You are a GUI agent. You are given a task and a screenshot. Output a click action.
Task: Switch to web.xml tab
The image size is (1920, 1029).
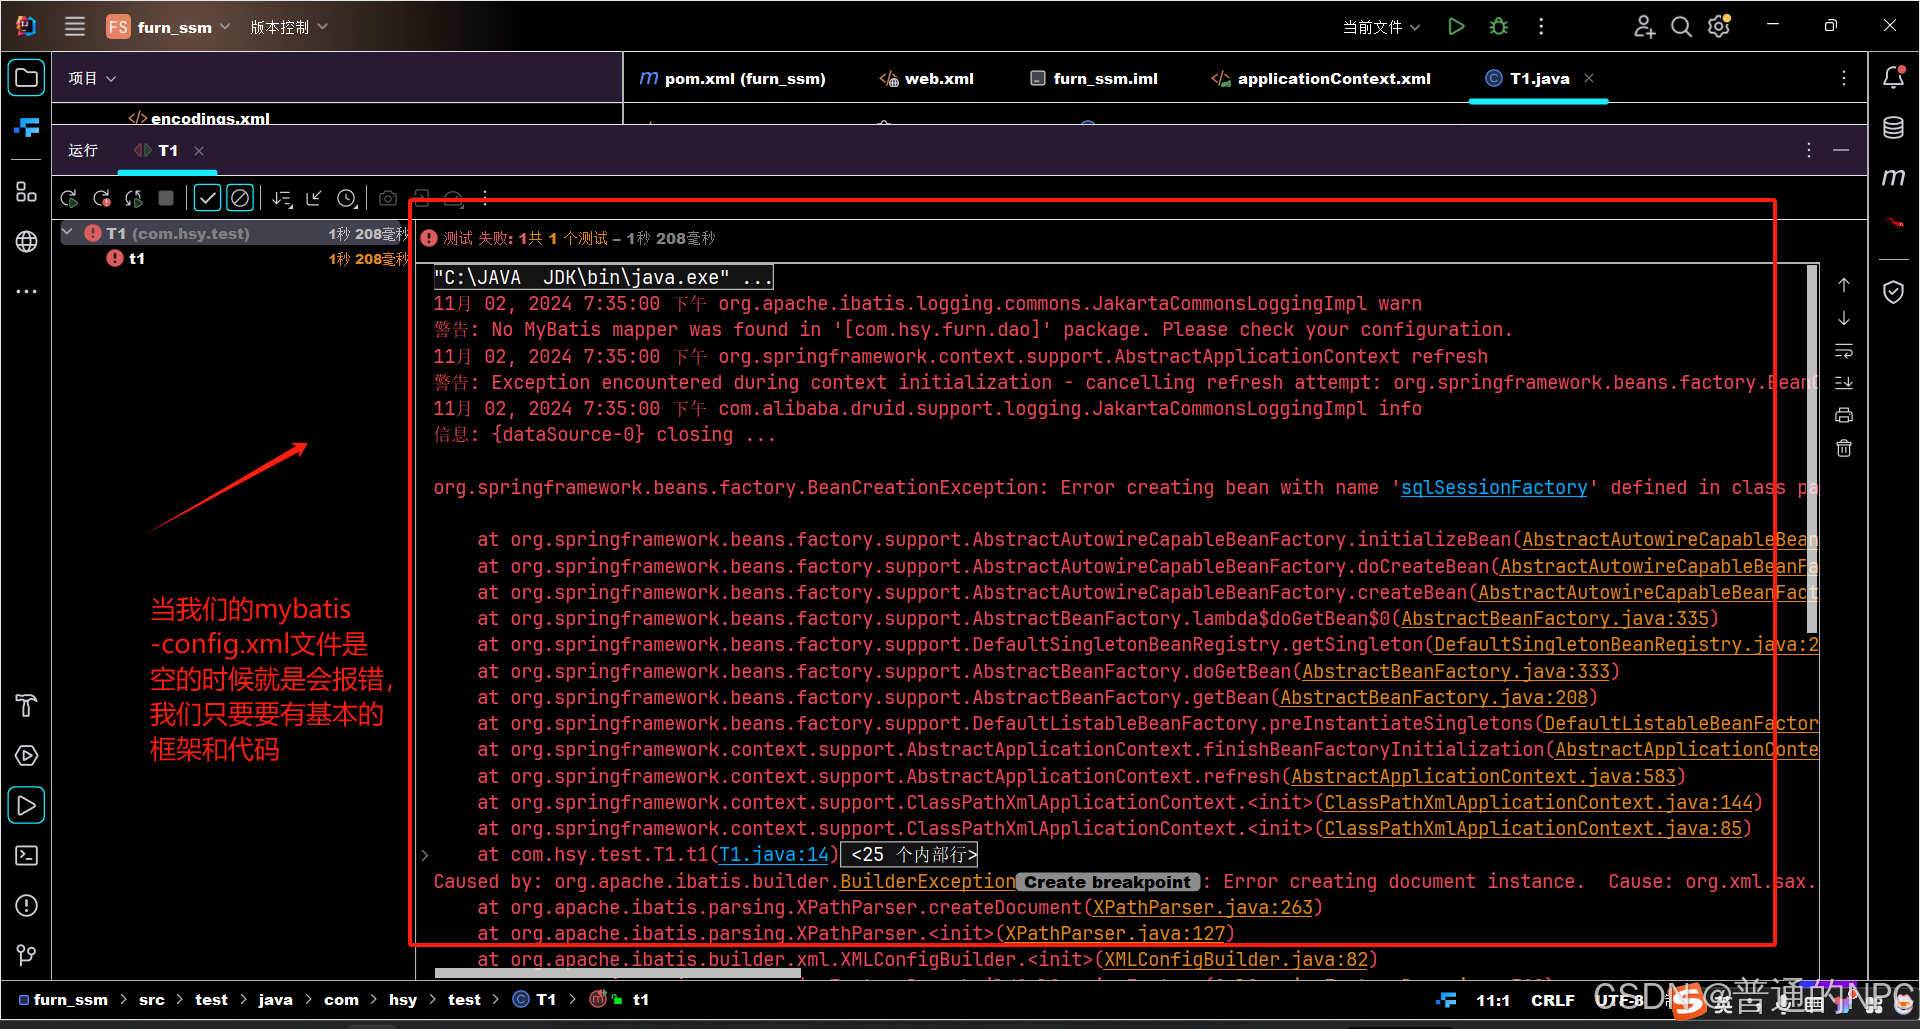[x=926, y=78]
